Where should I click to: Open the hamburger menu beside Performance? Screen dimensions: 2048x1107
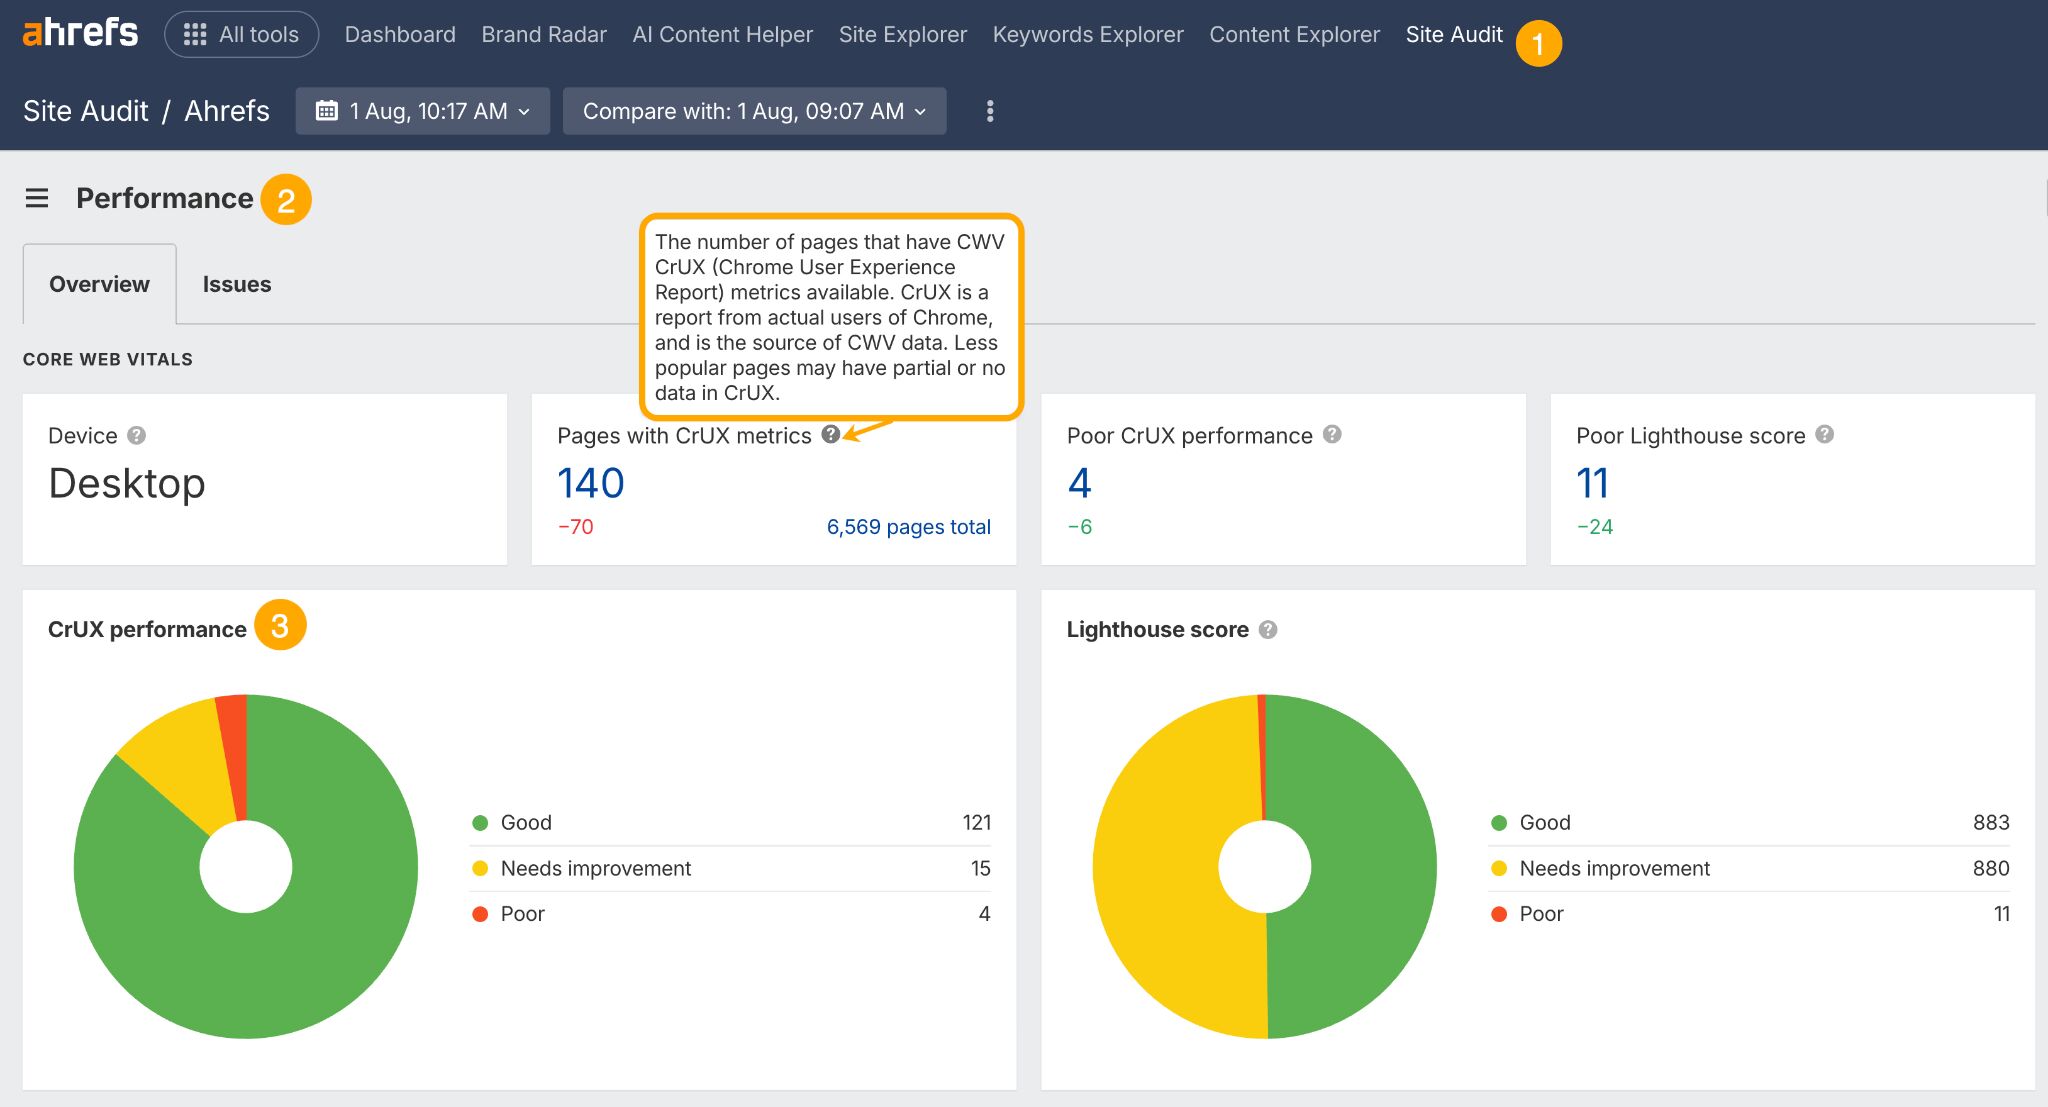pyautogui.click(x=37, y=198)
